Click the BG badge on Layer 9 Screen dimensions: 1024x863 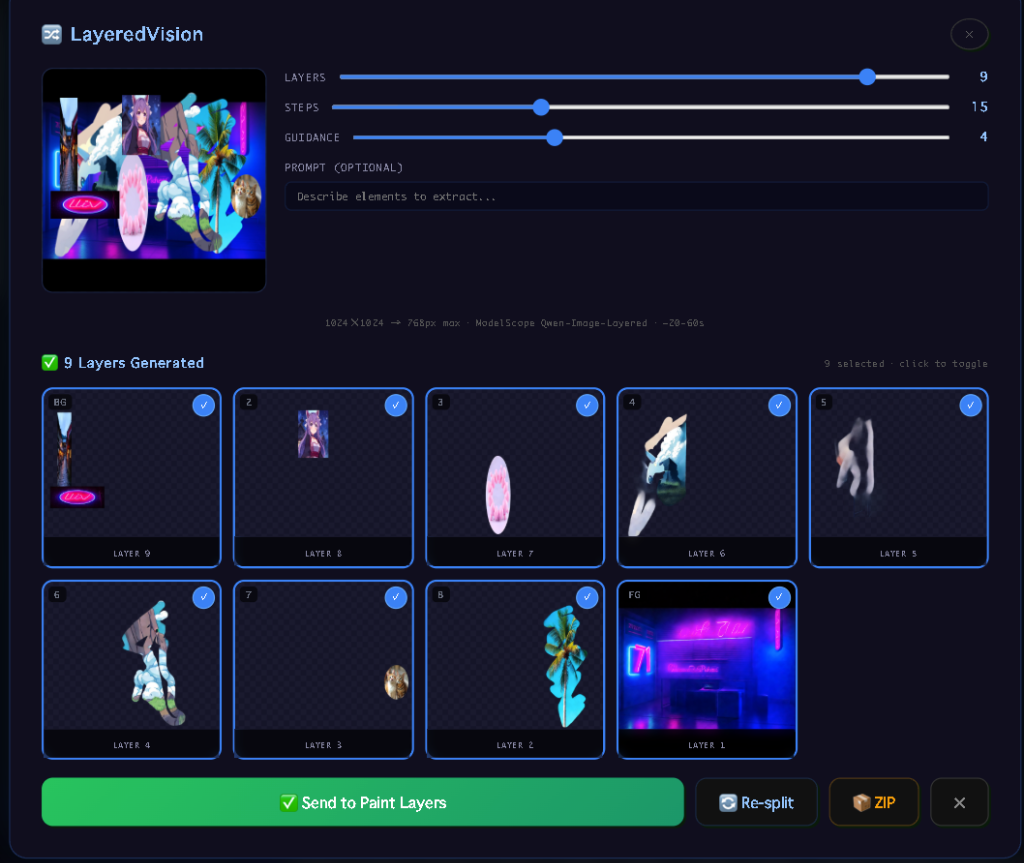[60, 402]
